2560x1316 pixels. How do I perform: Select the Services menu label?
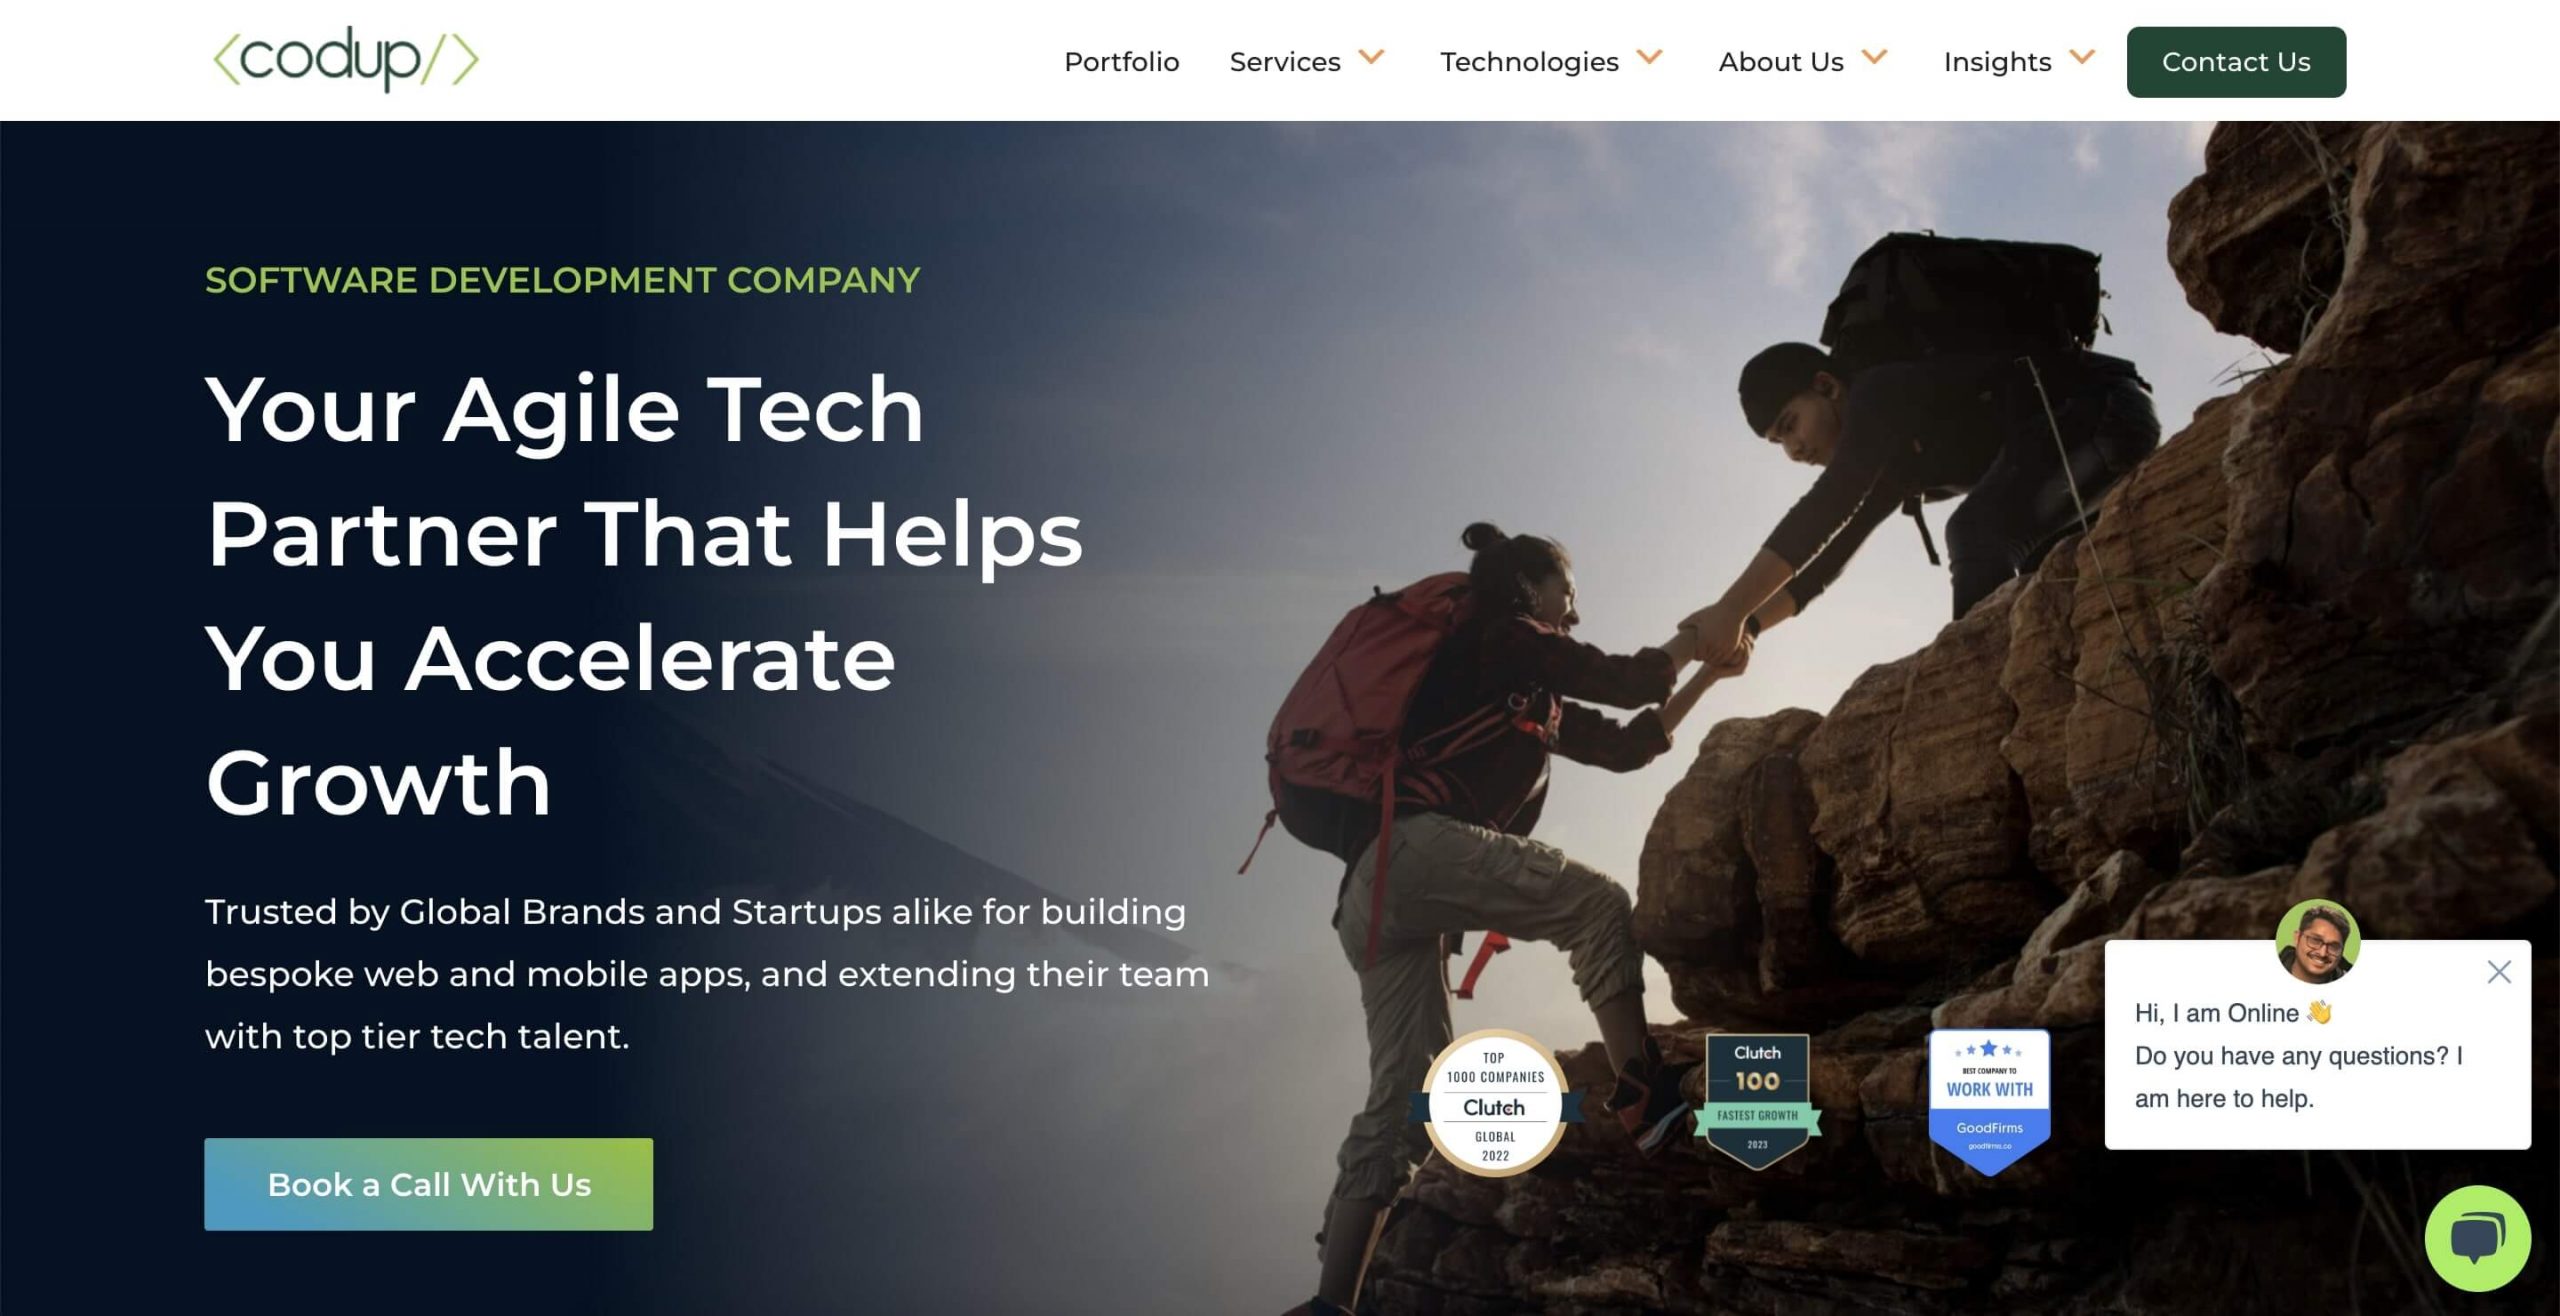1285,62
